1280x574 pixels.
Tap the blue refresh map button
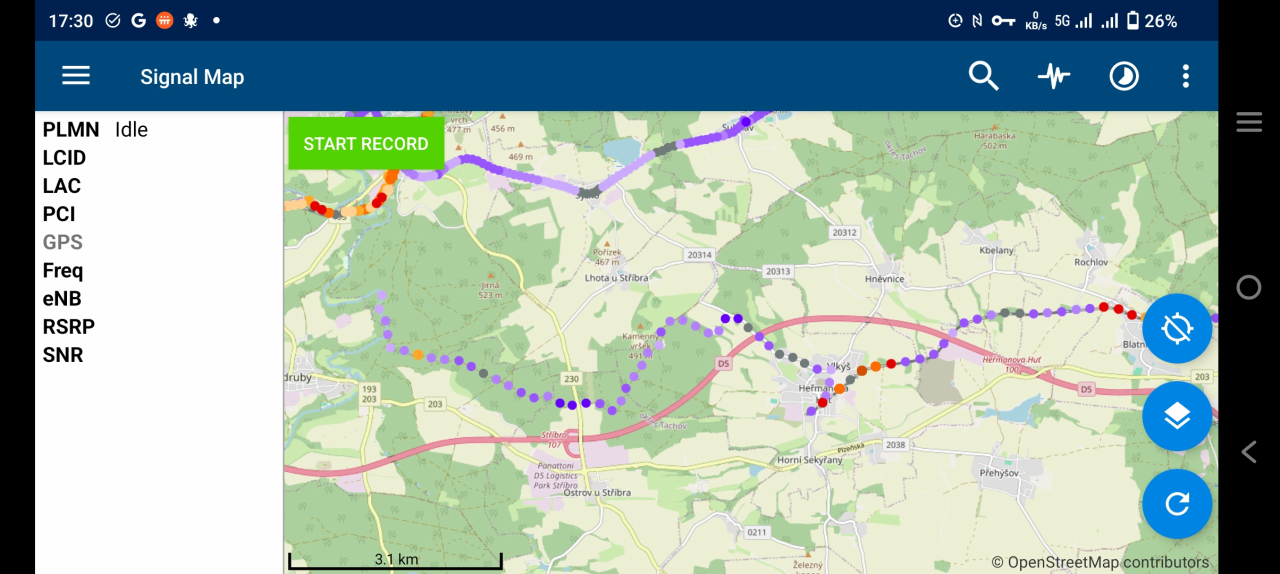point(1177,504)
